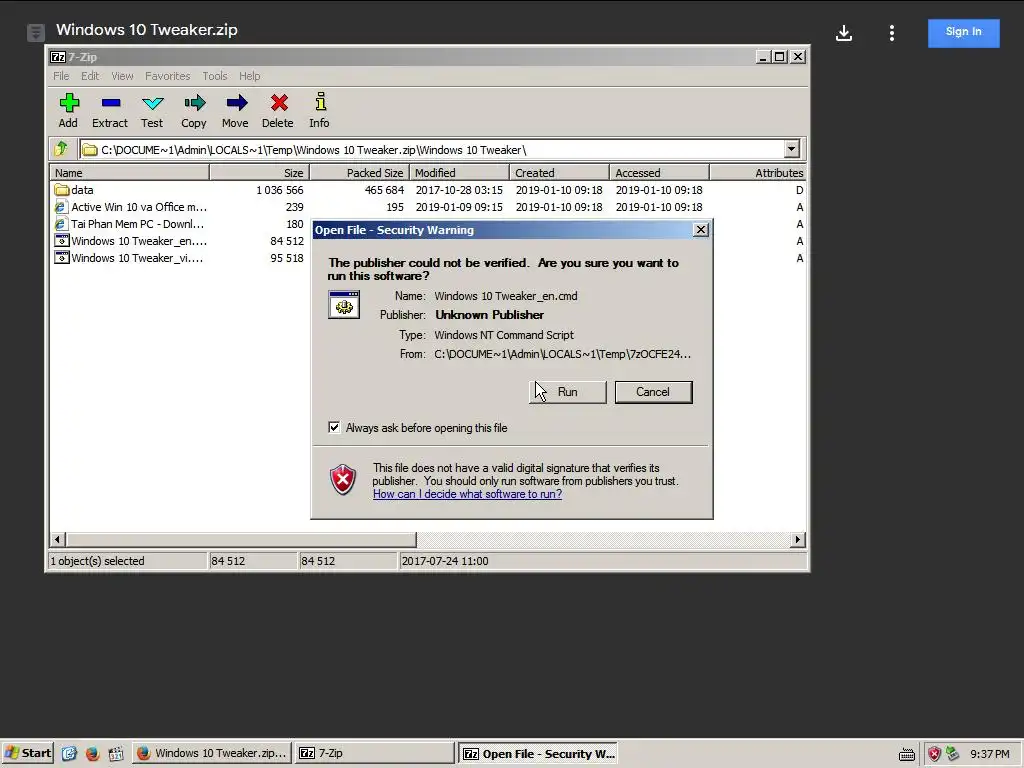Screen dimensions: 1024x768
Task: Switch to Open File - Security Warning taskbar button
Action: (539, 754)
